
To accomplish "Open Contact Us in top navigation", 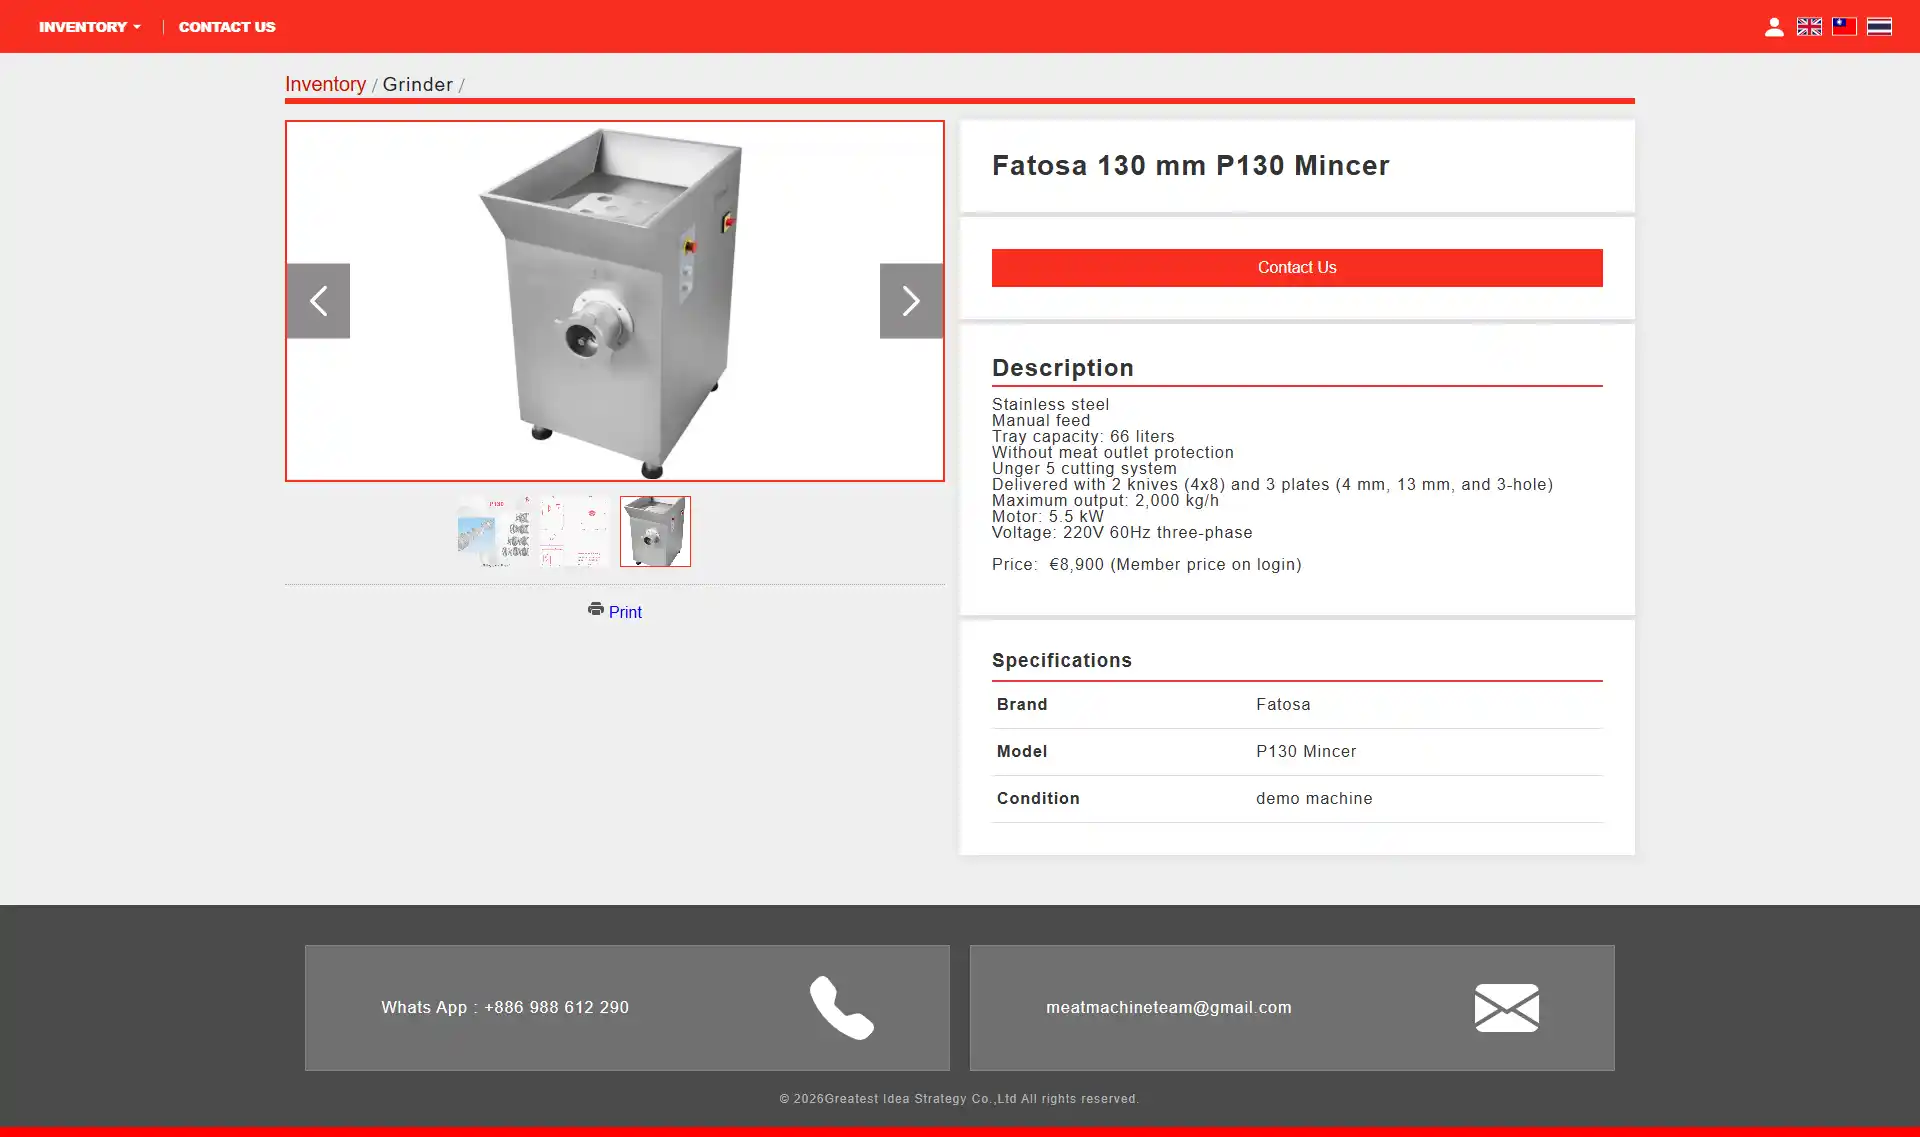I will coord(227,27).
